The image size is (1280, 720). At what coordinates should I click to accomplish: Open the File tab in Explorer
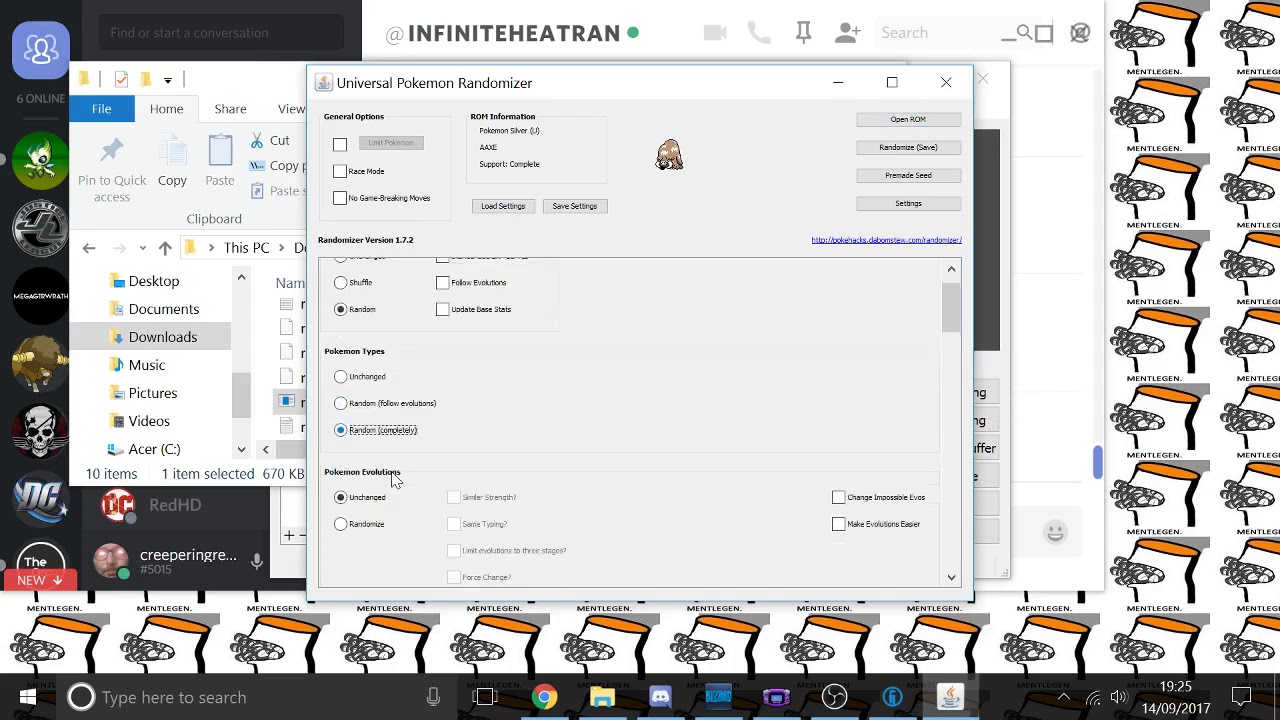point(102,109)
